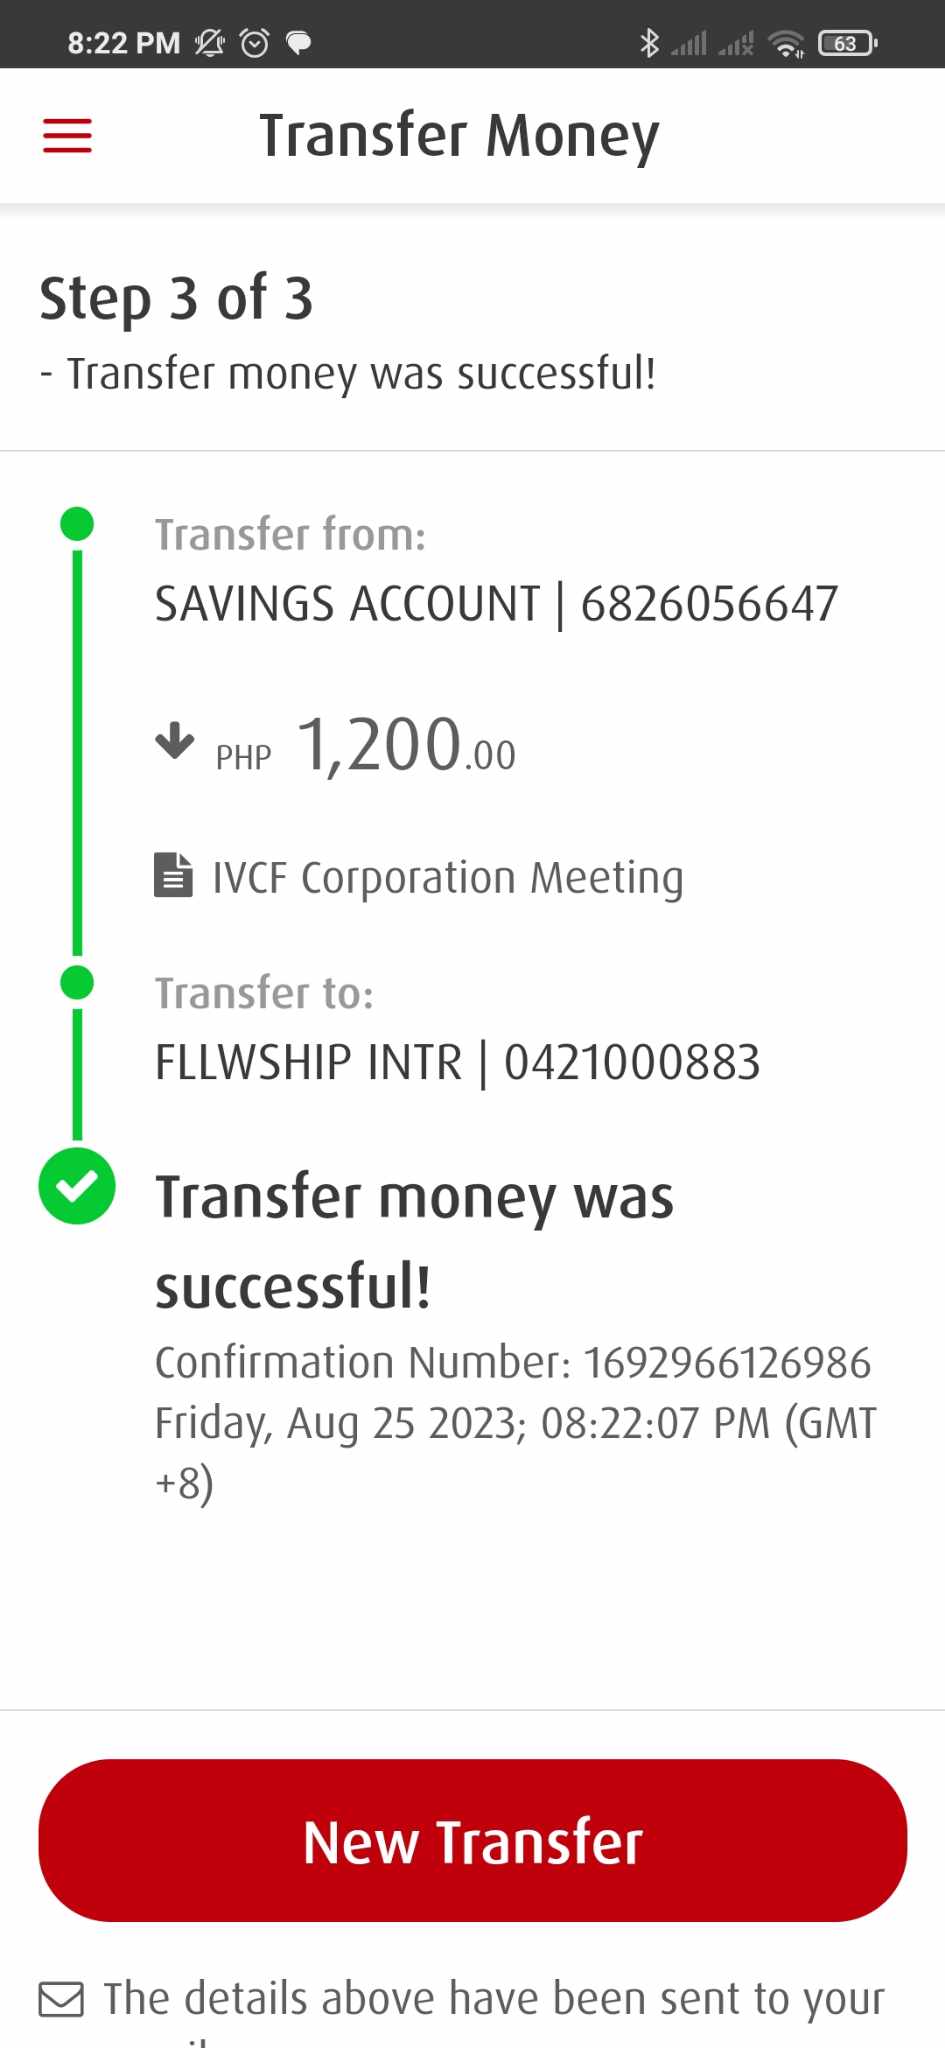Tap the green Transfer to step dot
This screenshot has height=2048, width=945.
[x=77, y=983]
